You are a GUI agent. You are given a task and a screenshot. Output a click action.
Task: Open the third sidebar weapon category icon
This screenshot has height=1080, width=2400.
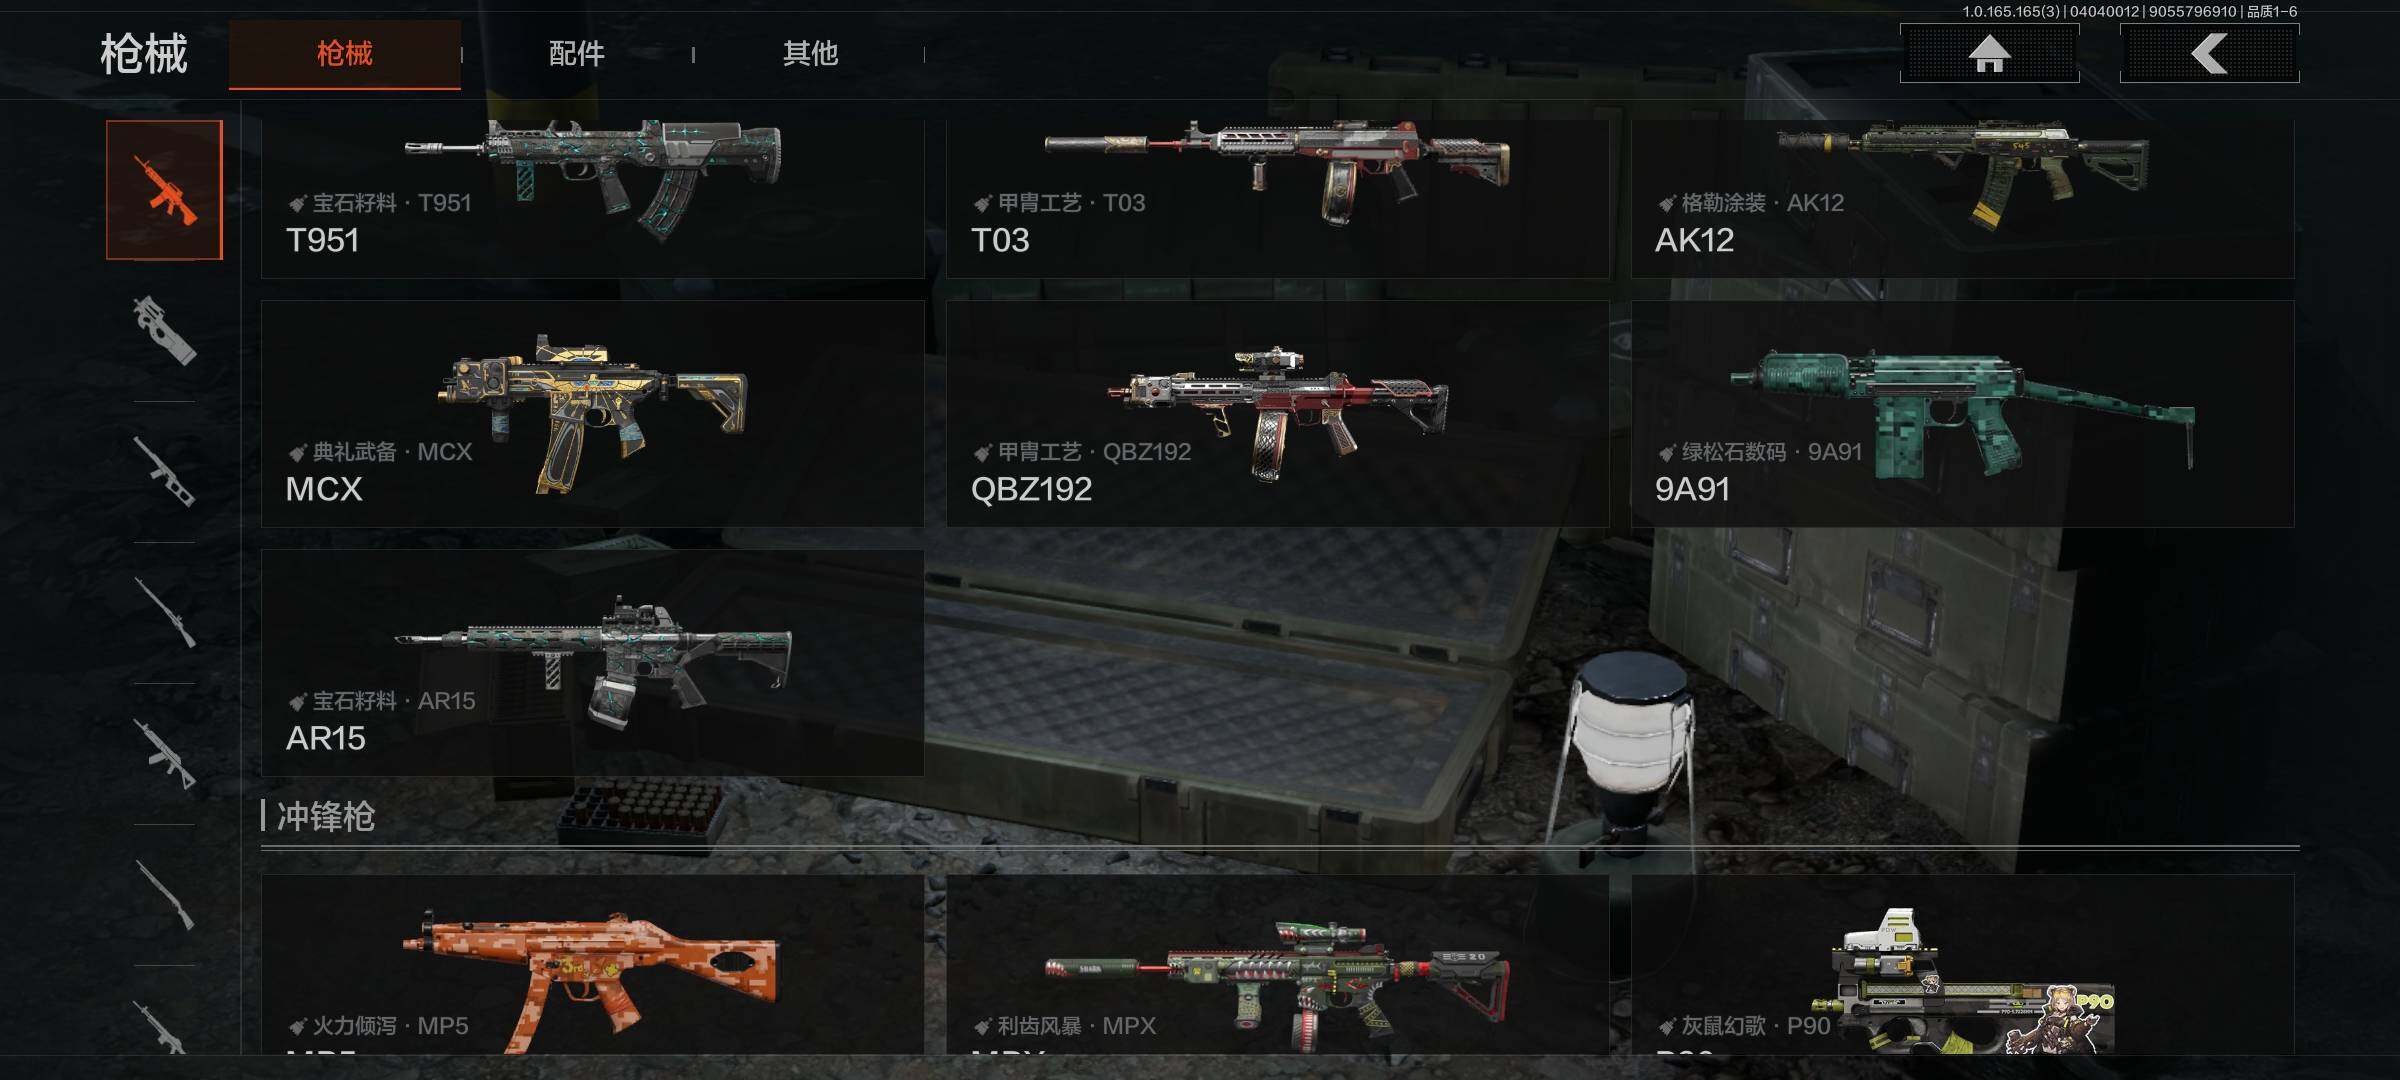tap(164, 471)
